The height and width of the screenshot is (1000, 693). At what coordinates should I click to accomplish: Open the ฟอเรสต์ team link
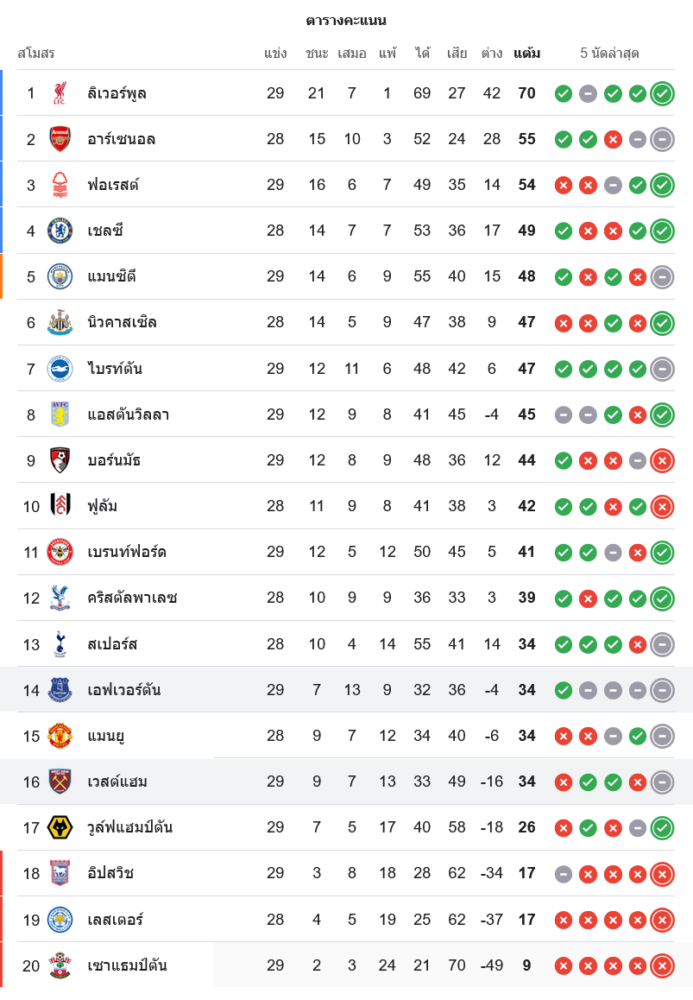(x=113, y=185)
